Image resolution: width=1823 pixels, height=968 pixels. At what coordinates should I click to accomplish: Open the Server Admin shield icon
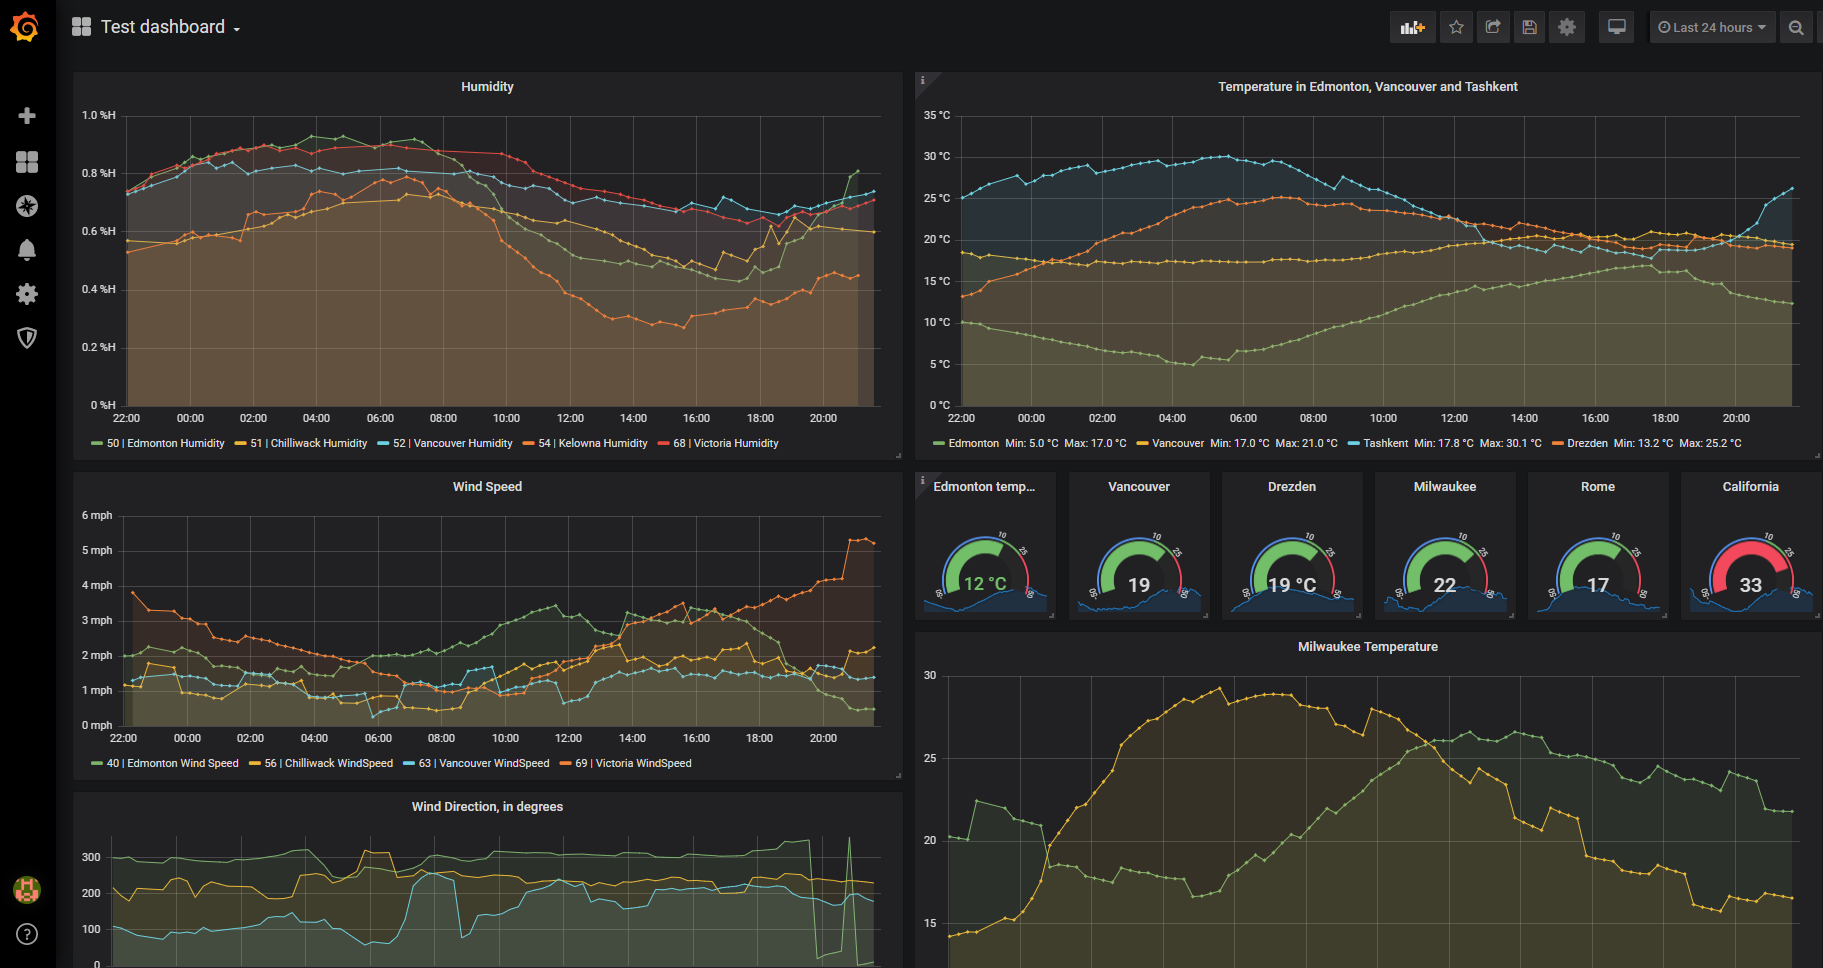pos(27,338)
